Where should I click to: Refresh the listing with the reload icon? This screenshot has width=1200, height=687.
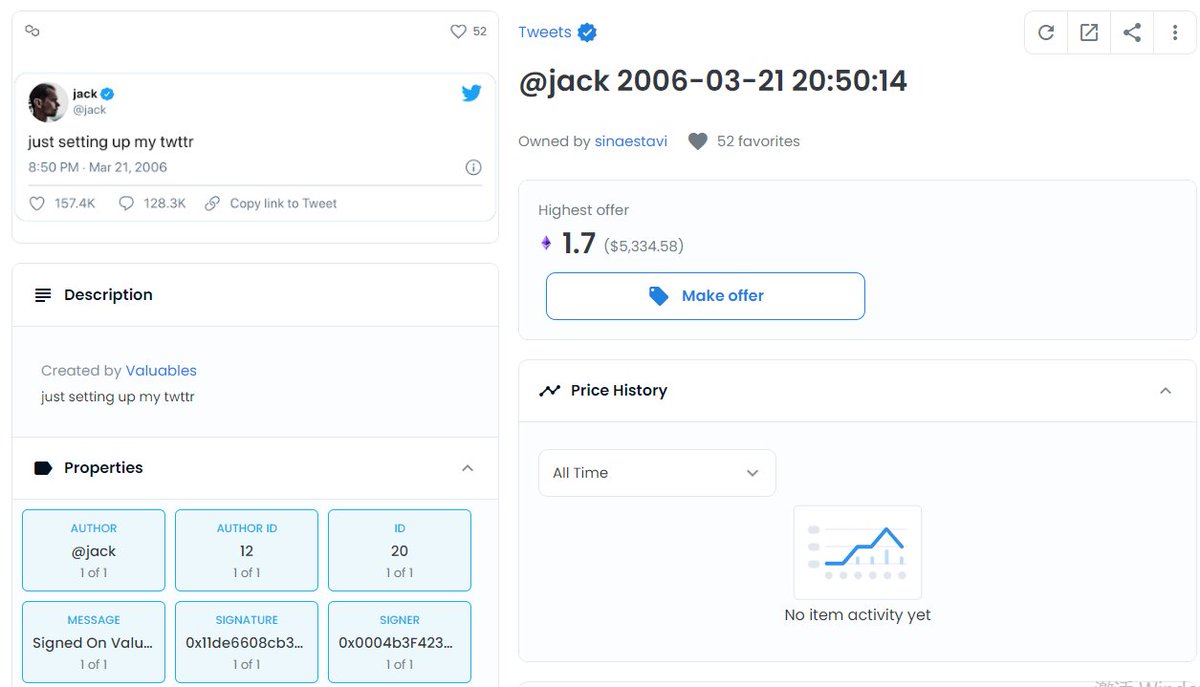1045,32
